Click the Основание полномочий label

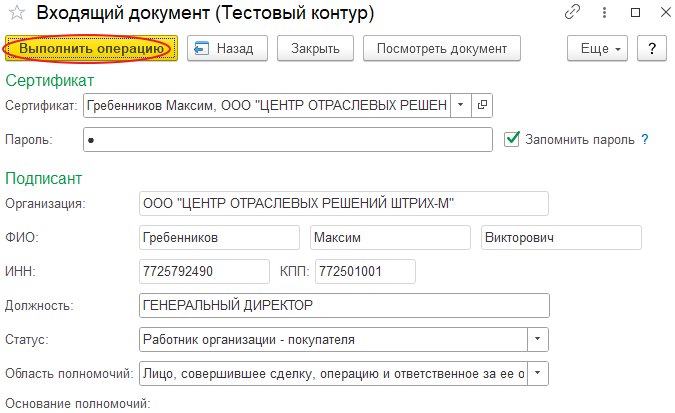(77, 404)
